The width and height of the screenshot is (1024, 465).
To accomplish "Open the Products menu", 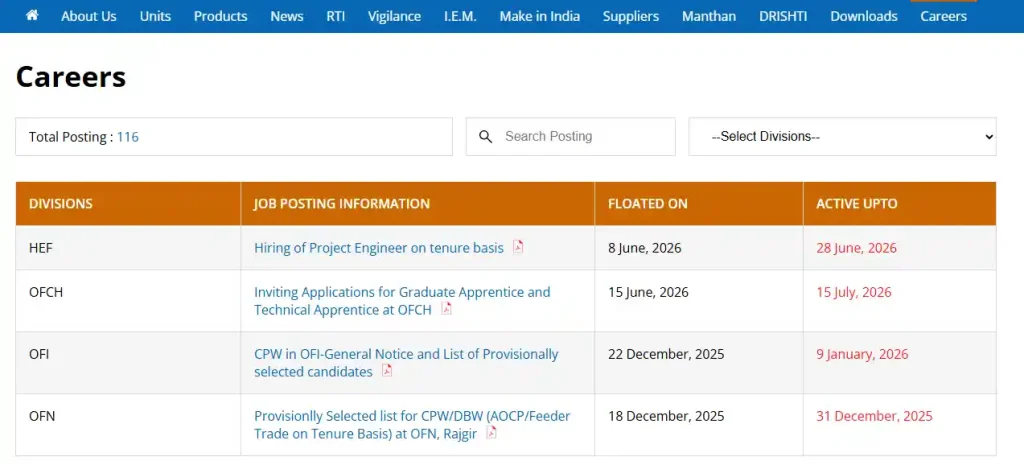I will pos(221,16).
